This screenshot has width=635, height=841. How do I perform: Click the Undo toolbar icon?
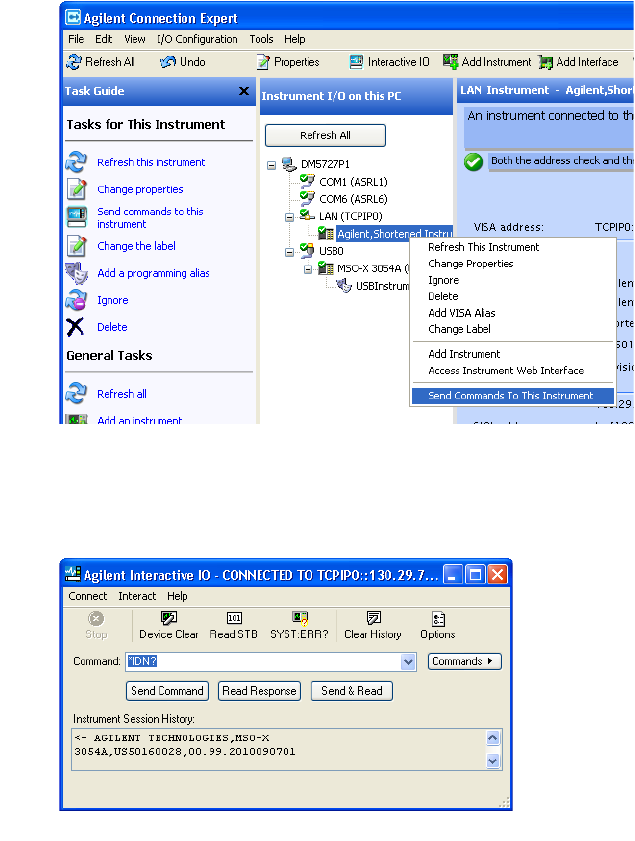[x=168, y=62]
